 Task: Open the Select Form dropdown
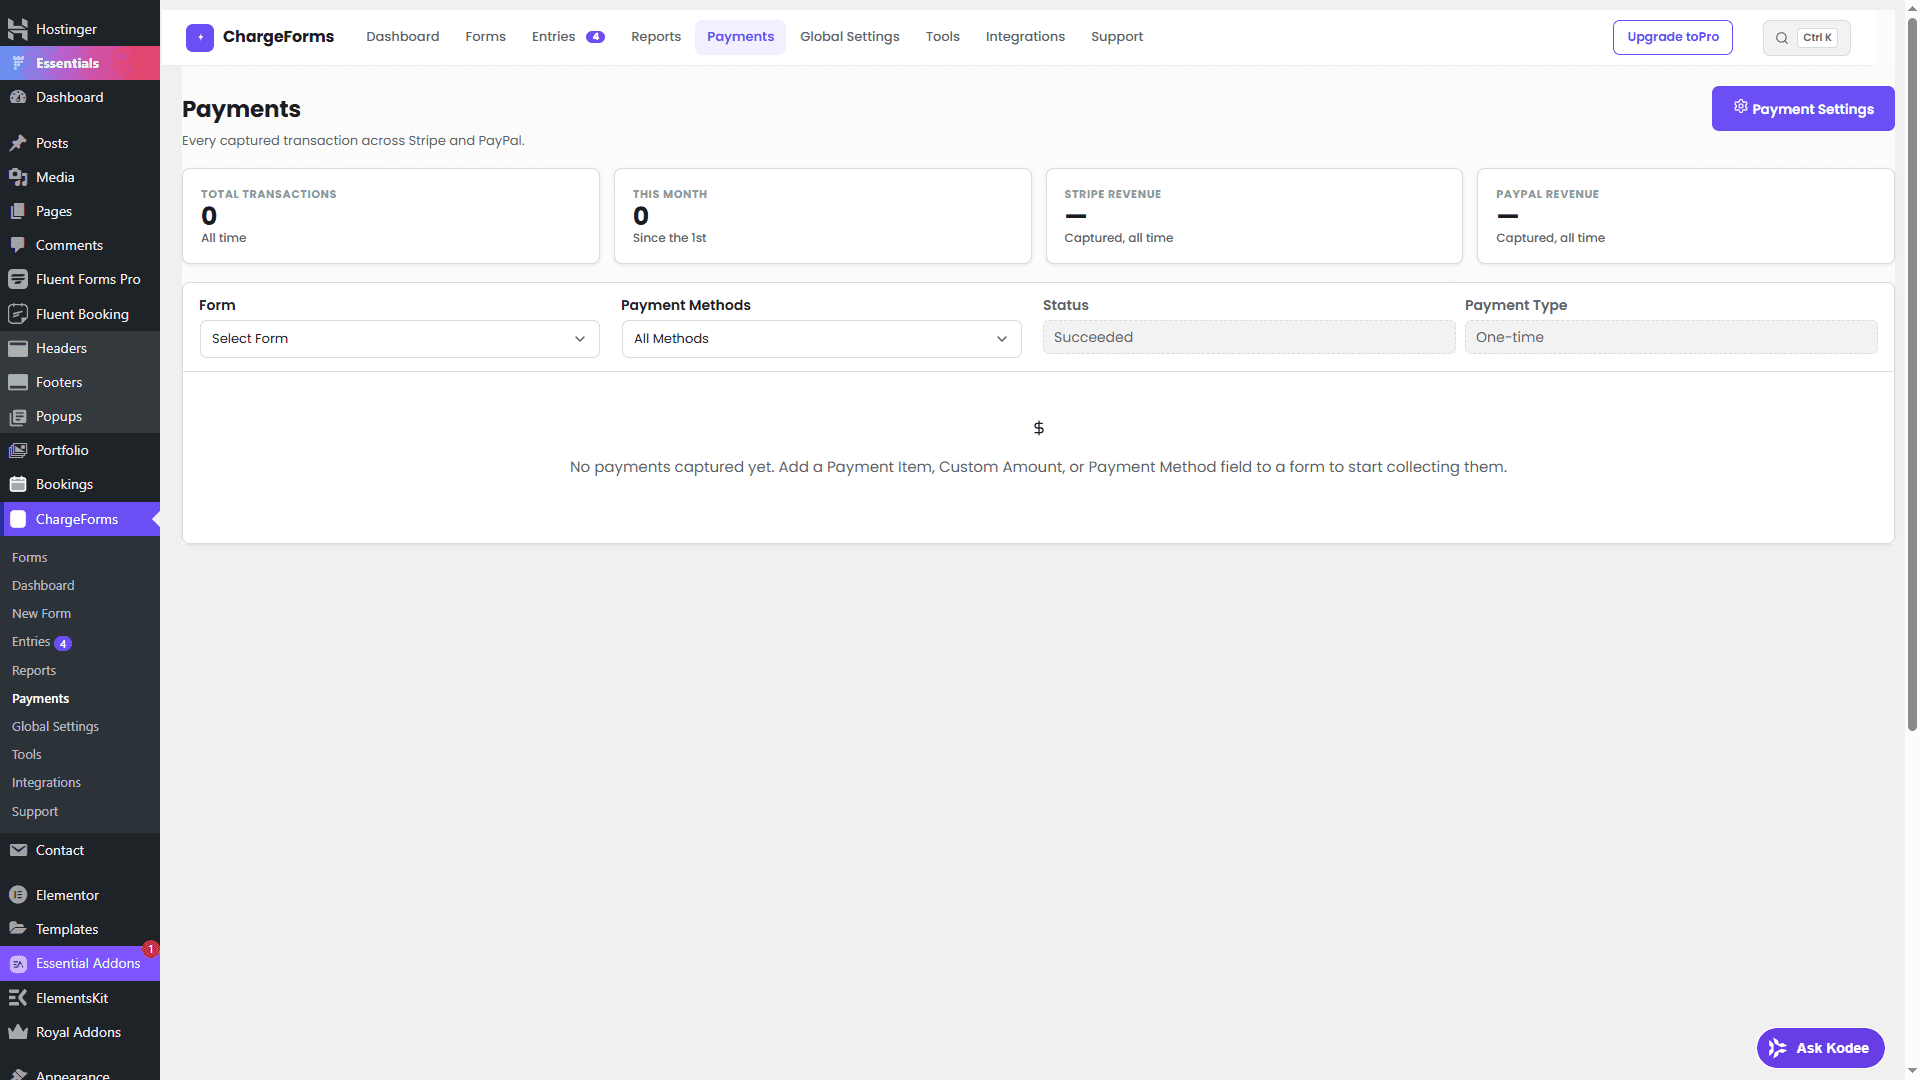point(400,339)
